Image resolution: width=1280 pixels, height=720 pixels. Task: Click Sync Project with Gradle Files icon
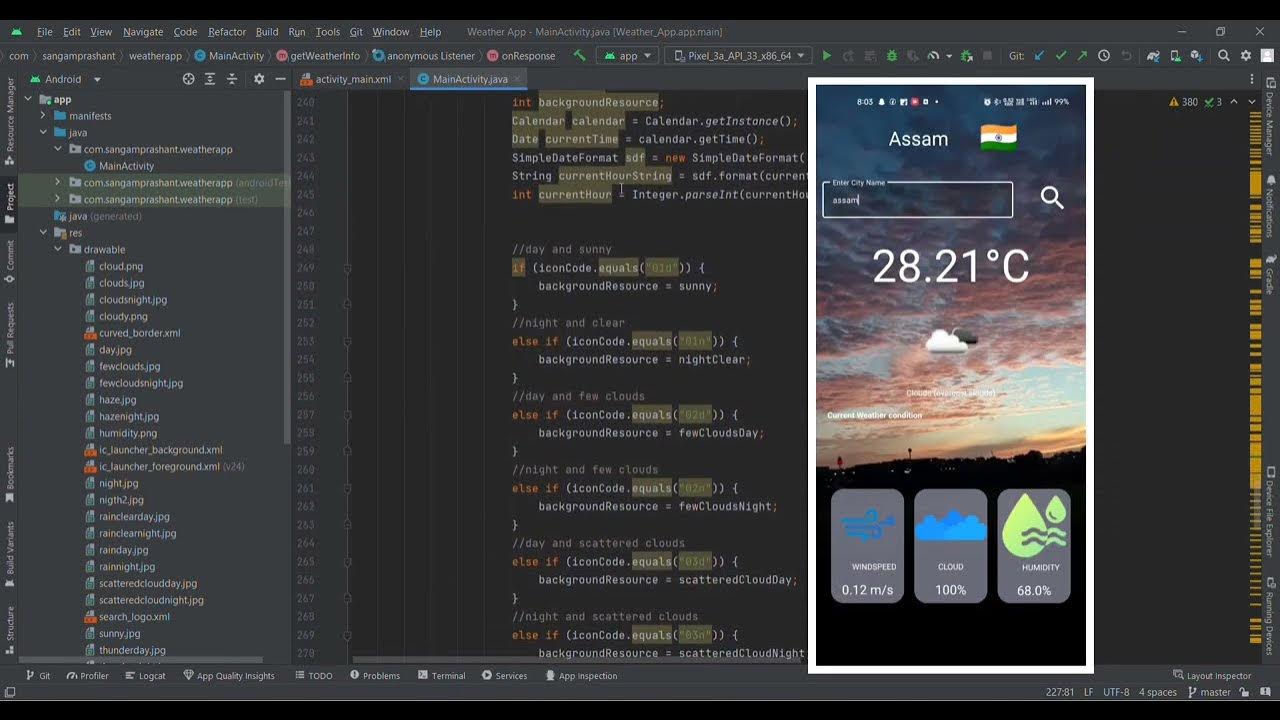tap(1153, 56)
